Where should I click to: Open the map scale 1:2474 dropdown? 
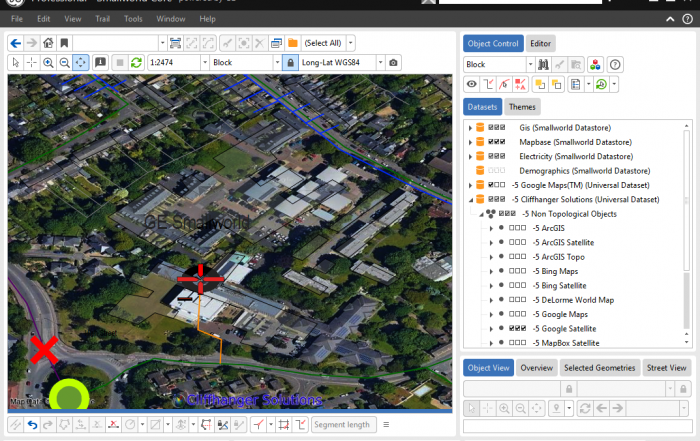[x=205, y=62]
